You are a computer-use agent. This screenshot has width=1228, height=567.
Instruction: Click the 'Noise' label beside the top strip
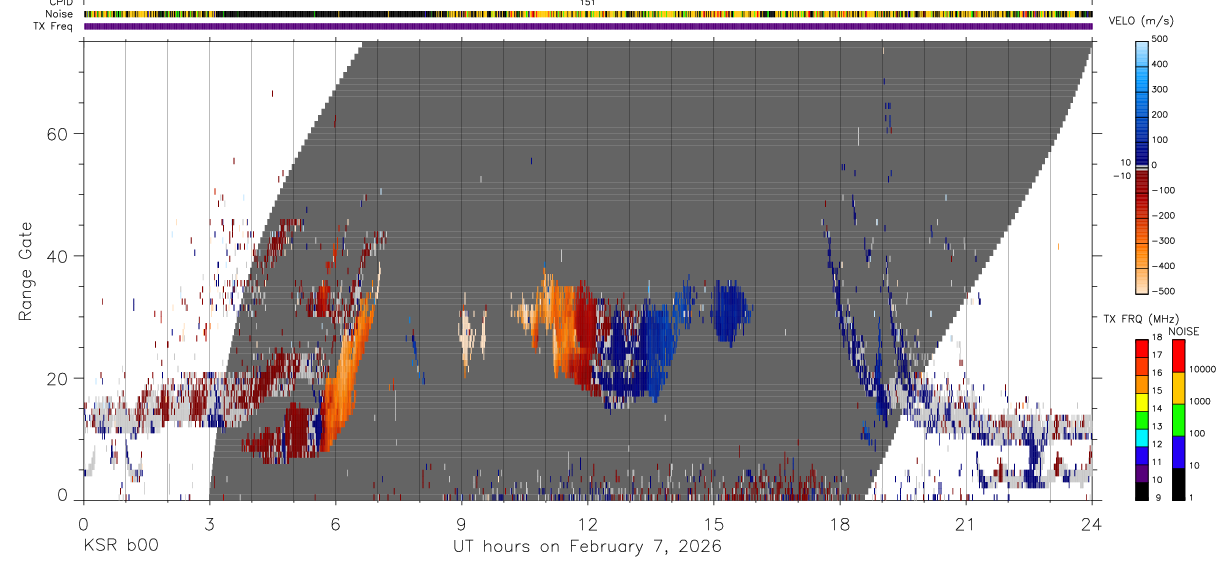(60, 14)
